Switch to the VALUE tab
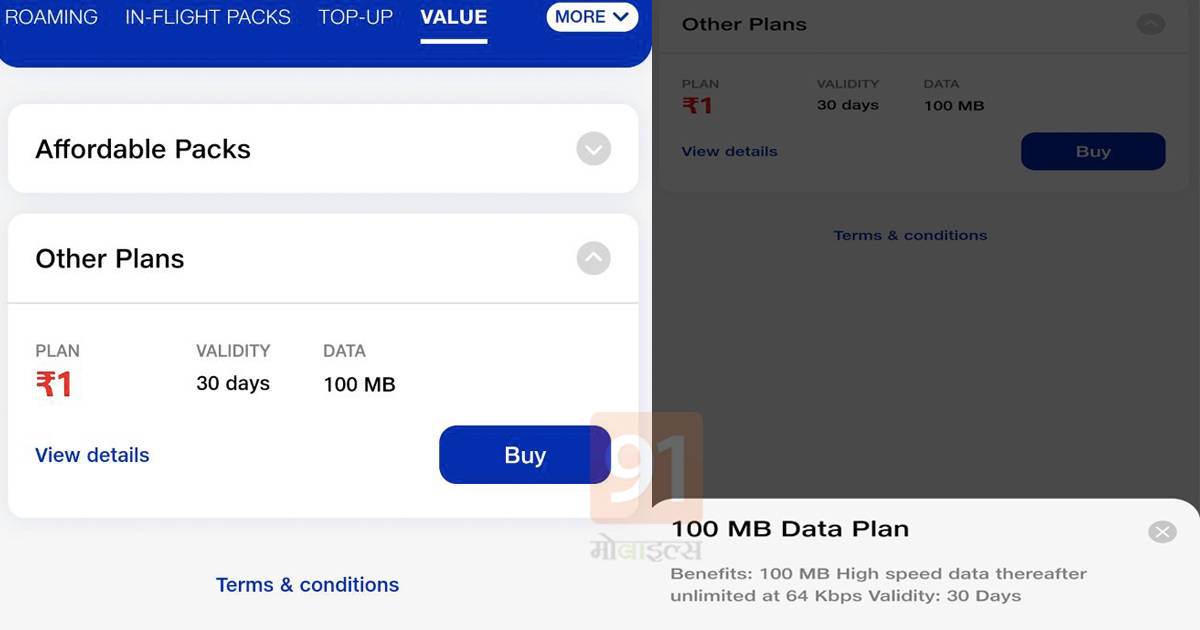The height and width of the screenshot is (630, 1200). coord(453,17)
